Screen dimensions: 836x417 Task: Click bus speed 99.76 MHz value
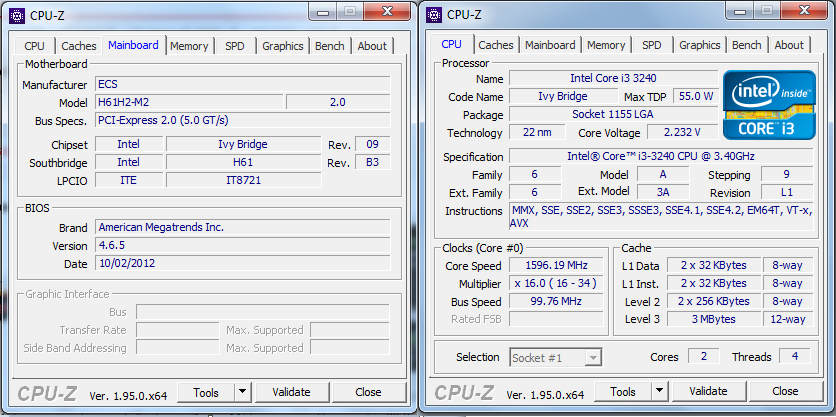pos(556,301)
